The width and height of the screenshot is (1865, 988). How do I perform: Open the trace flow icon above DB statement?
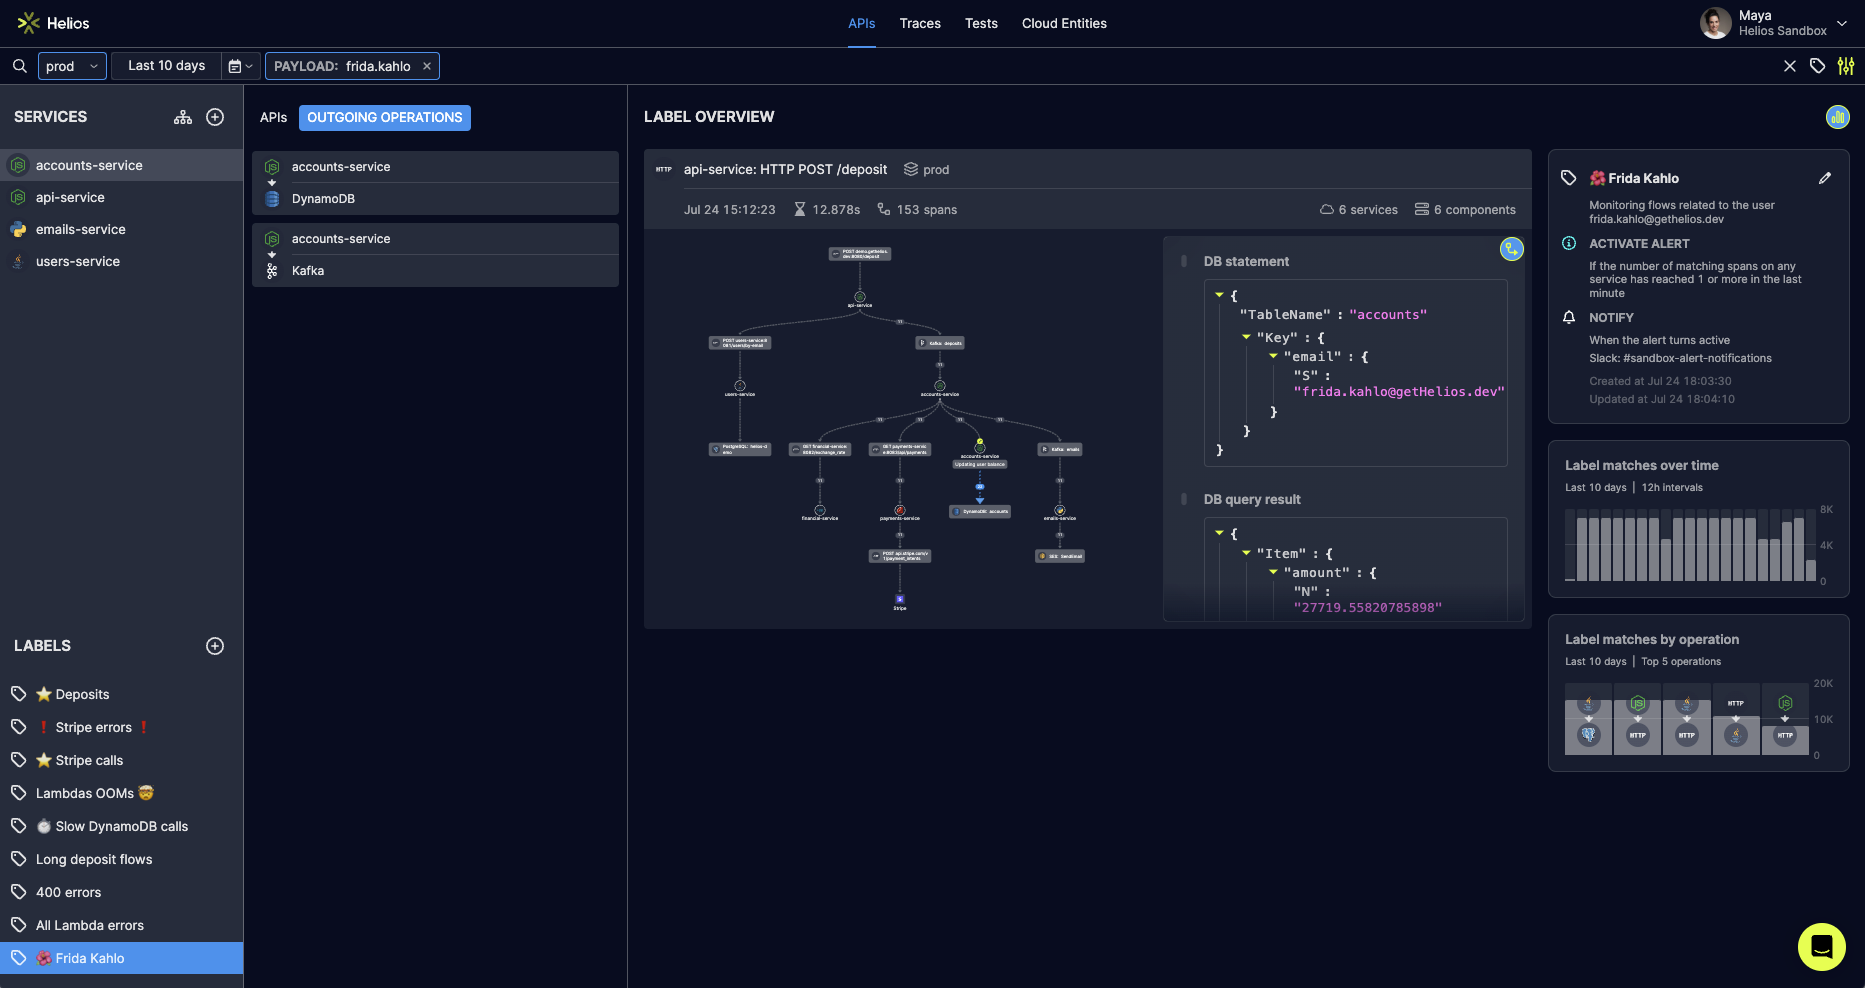[x=1512, y=249]
